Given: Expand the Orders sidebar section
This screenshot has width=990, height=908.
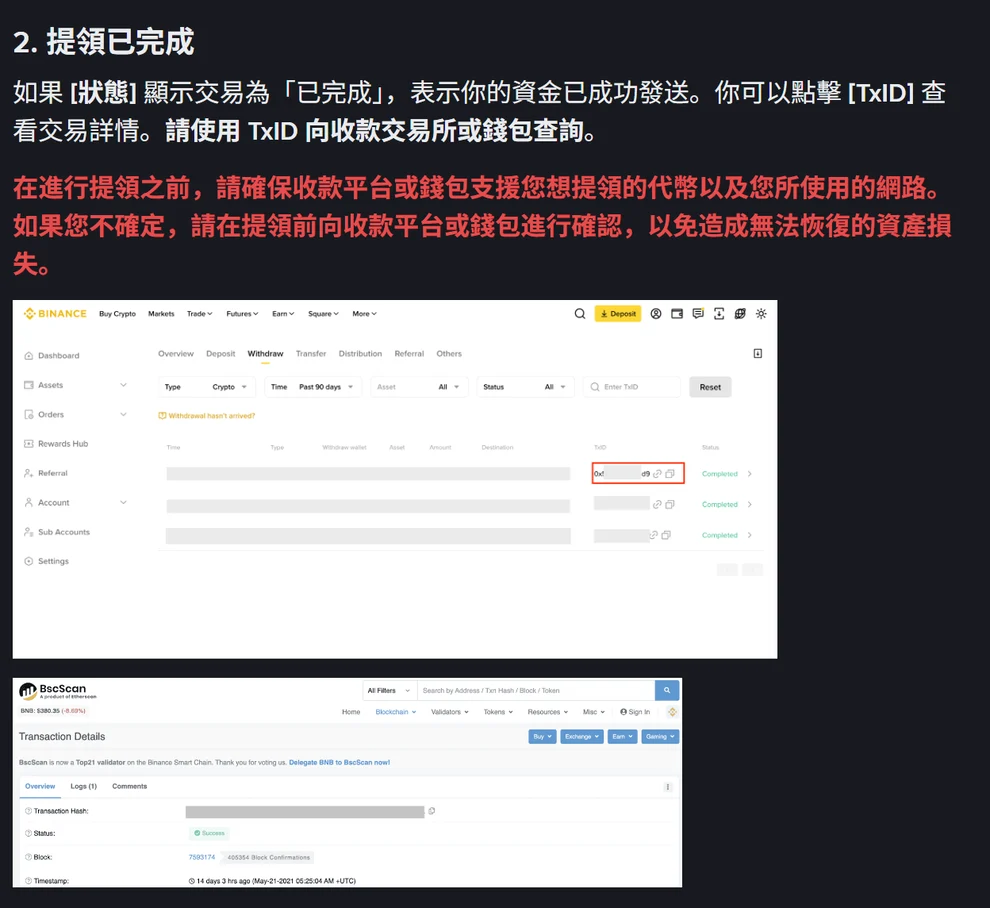Looking at the screenshot, I should (x=123, y=414).
